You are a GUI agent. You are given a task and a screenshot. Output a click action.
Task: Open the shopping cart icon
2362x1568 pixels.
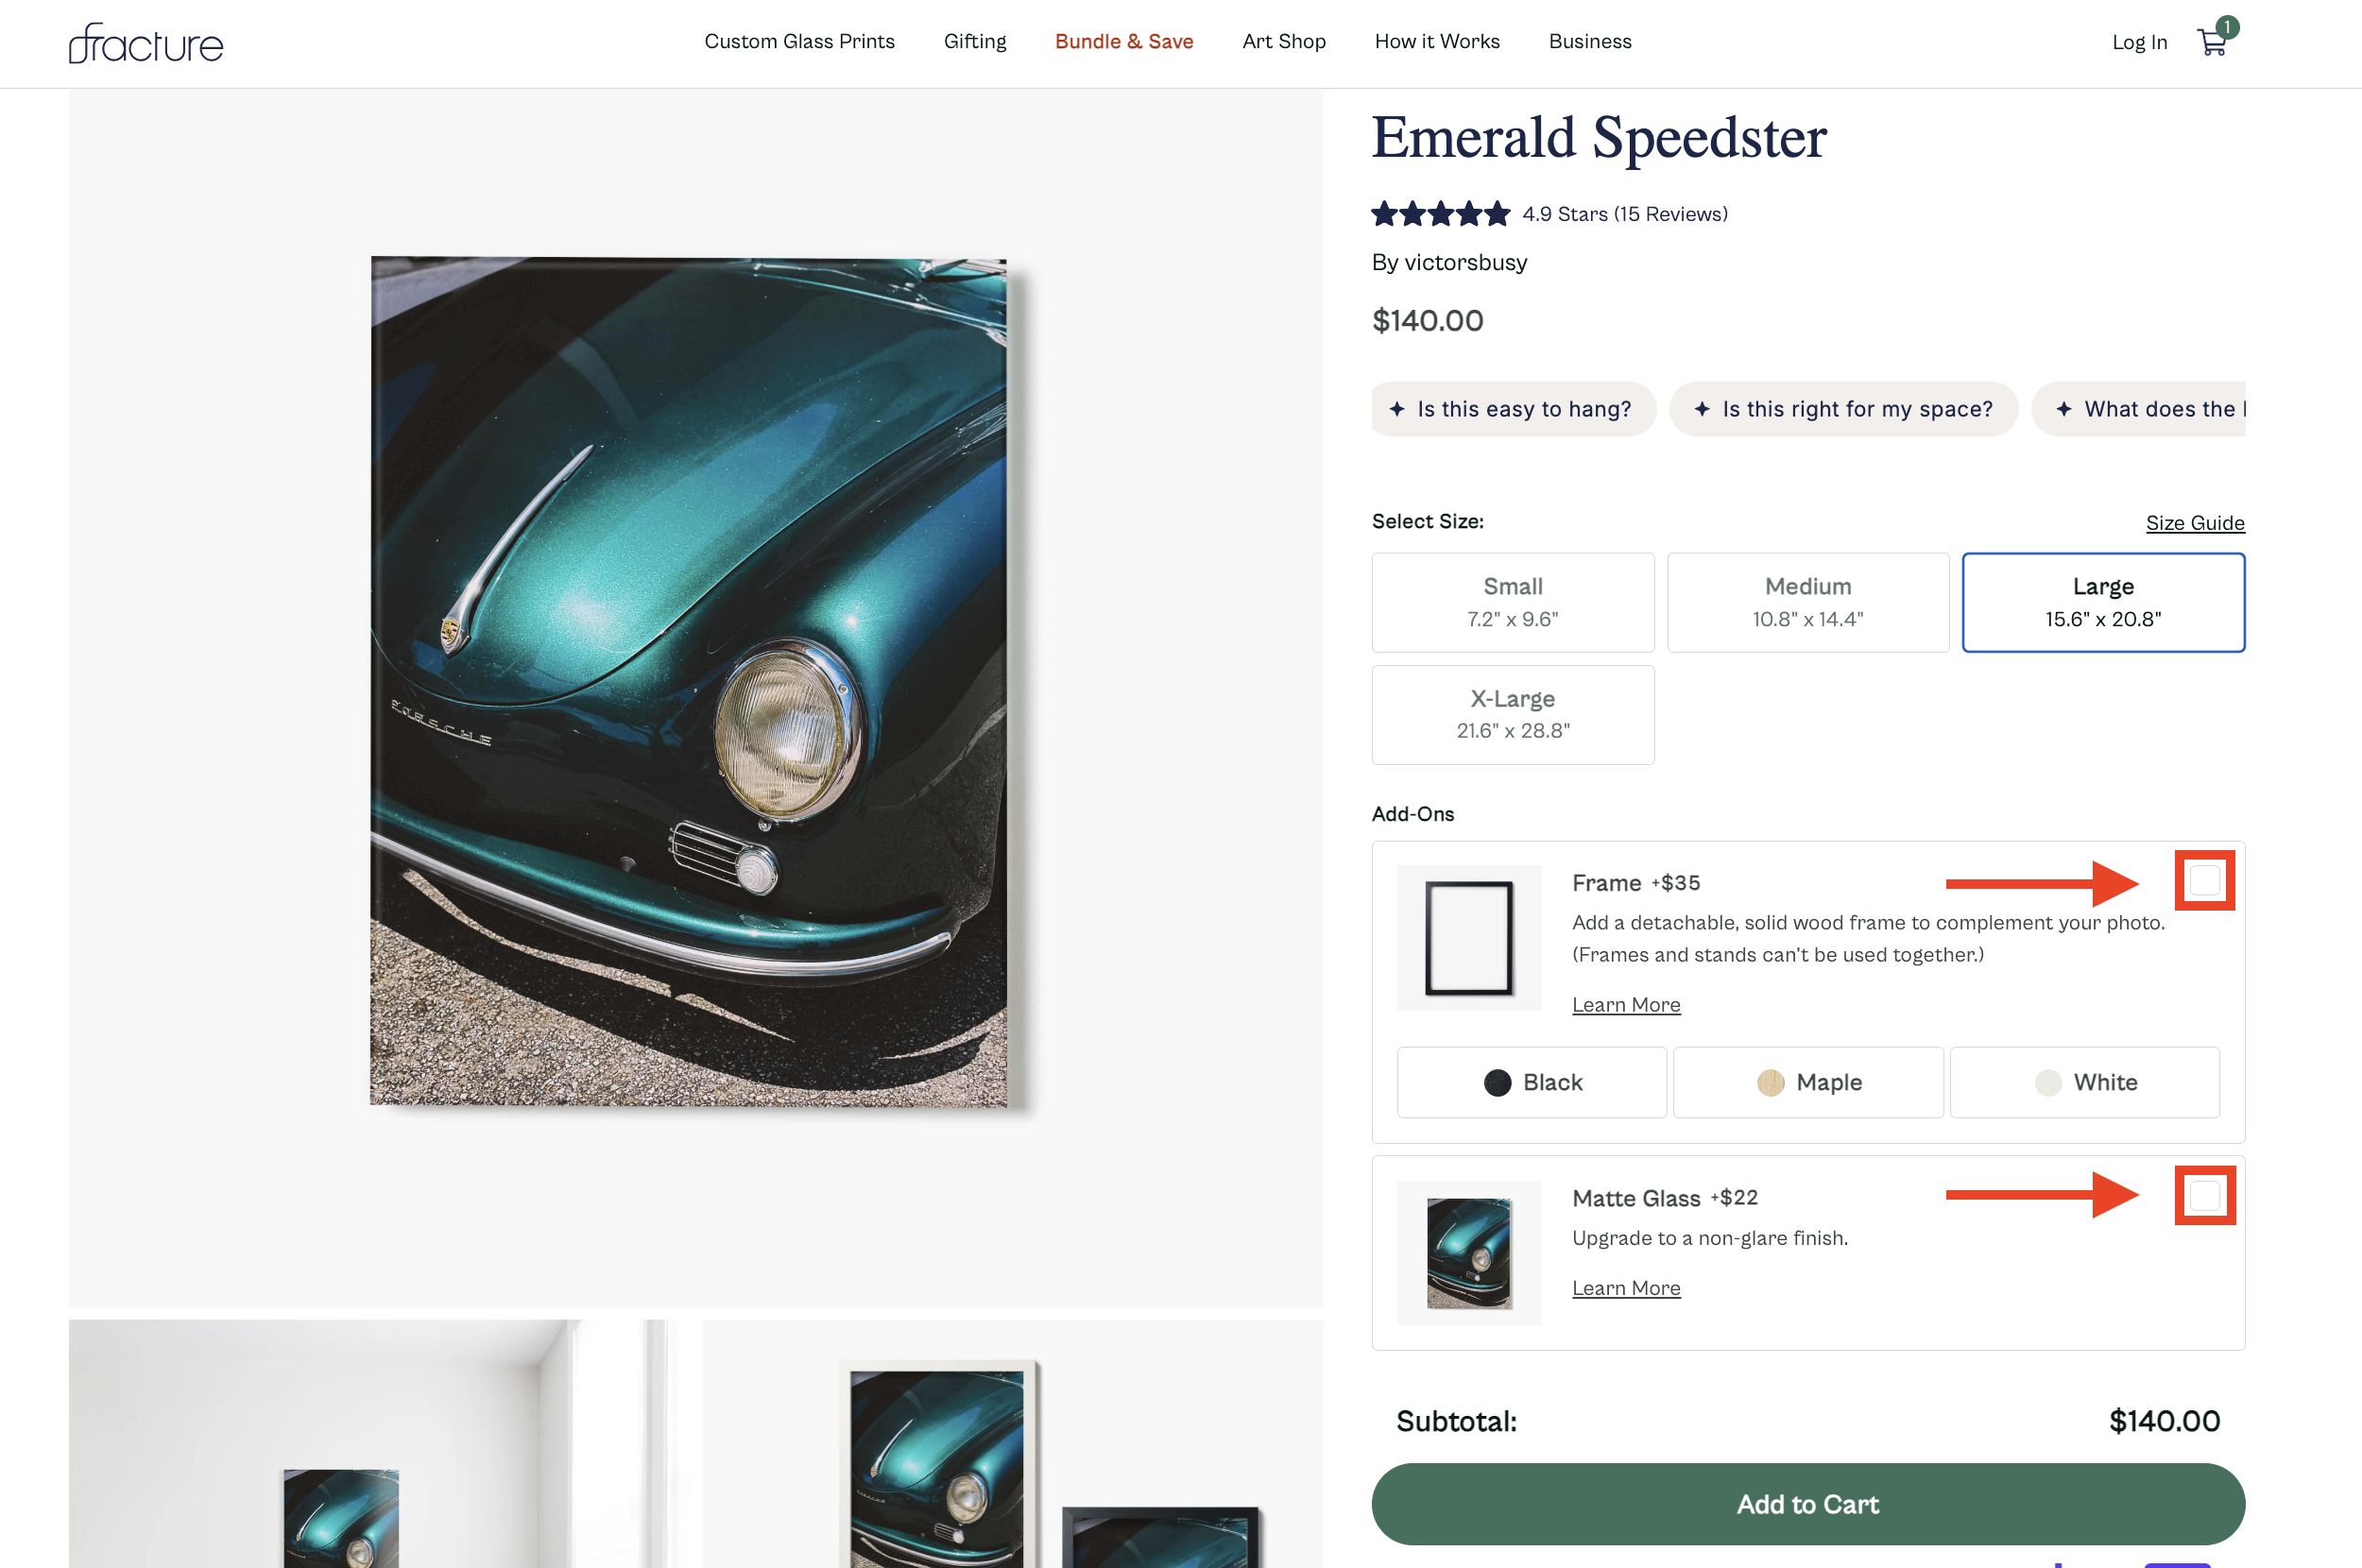[x=2212, y=43]
